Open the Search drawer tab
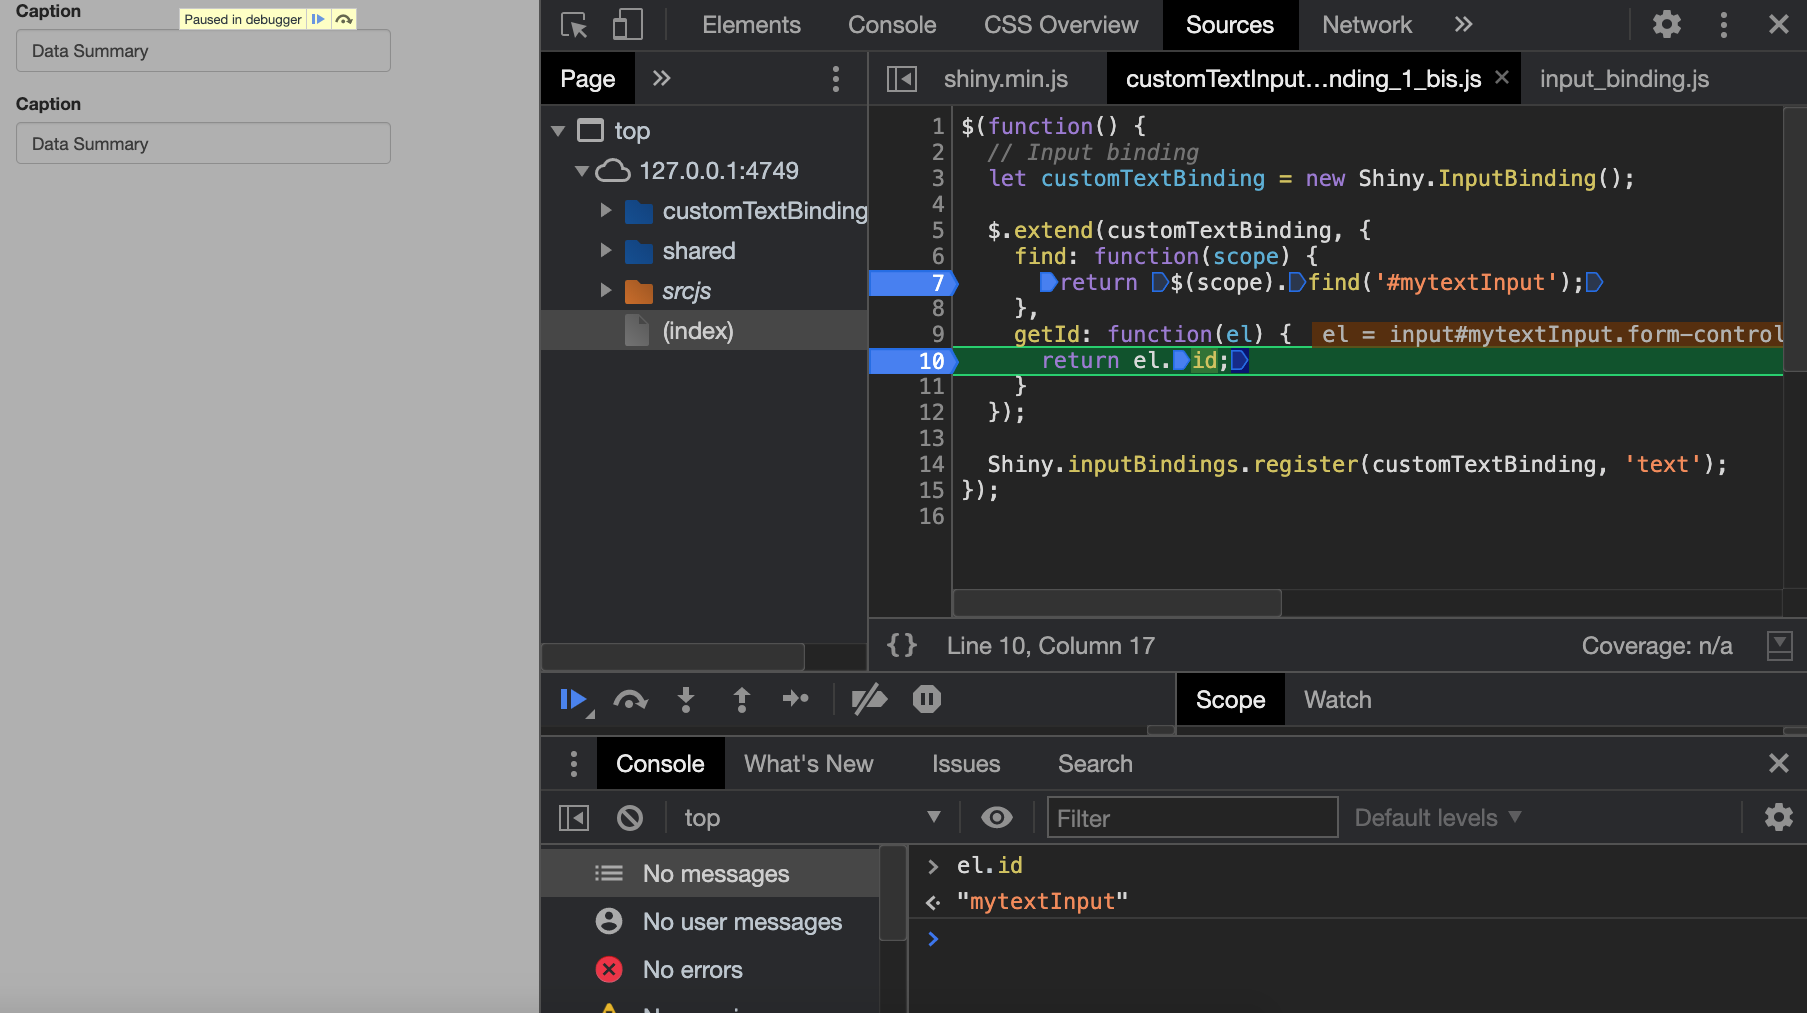Image resolution: width=1807 pixels, height=1013 pixels. tap(1095, 764)
